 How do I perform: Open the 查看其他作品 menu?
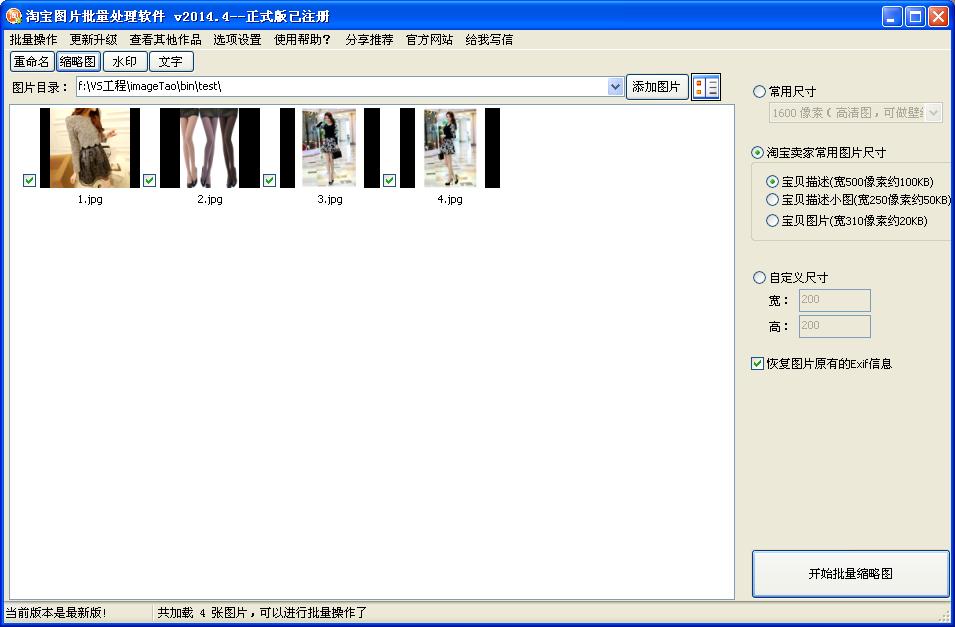click(165, 40)
